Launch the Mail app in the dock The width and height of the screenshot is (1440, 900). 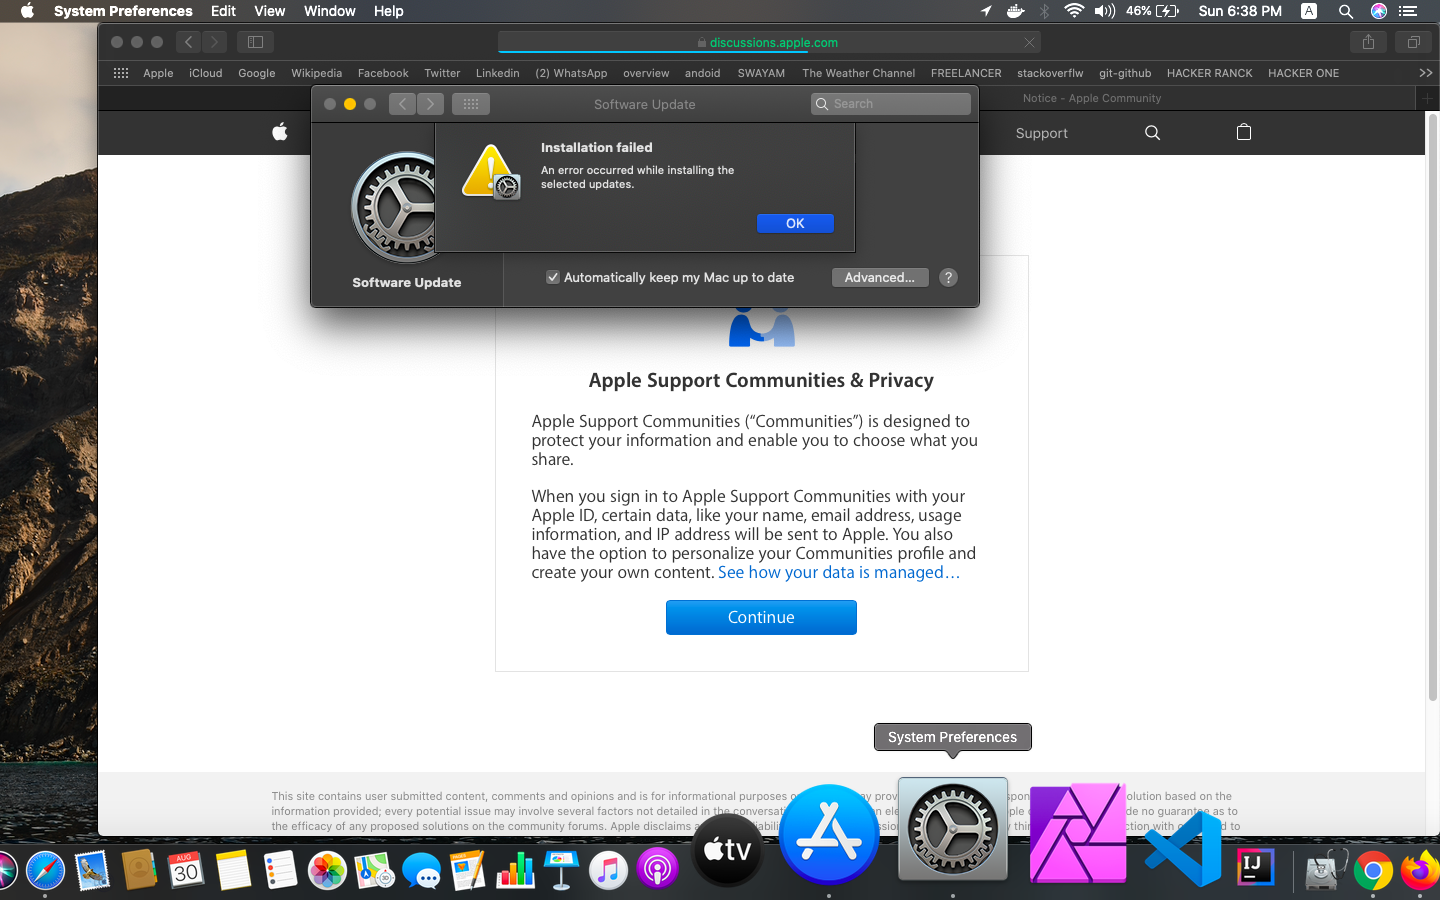click(92, 871)
